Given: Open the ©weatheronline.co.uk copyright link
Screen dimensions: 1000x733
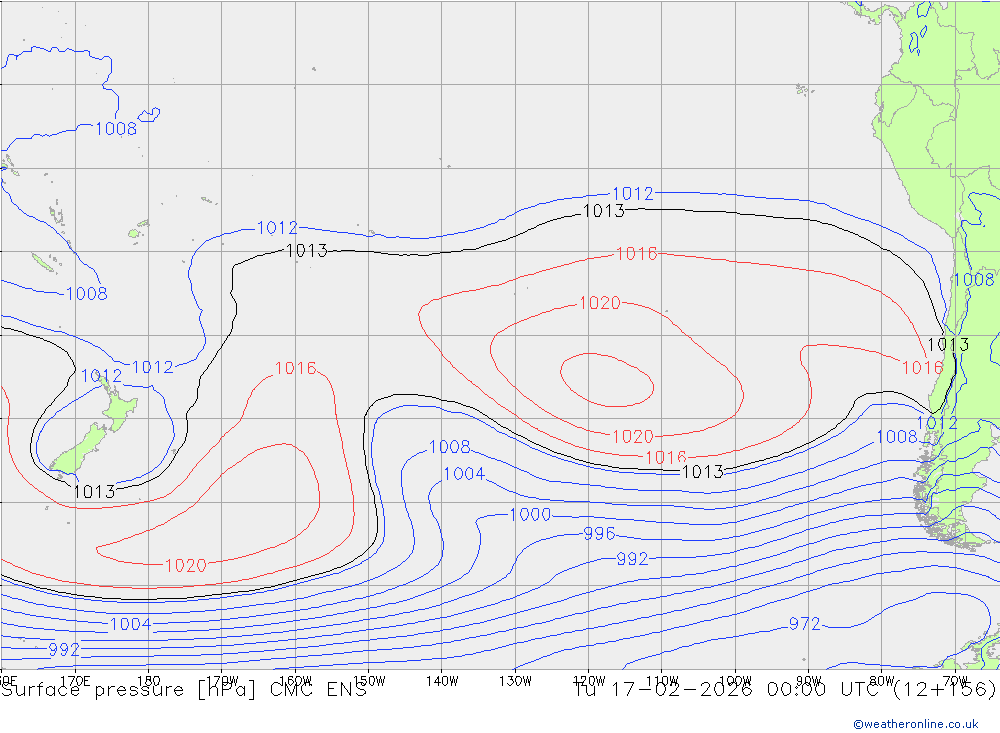Looking at the screenshot, I should pyautogui.click(x=915, y=724).
